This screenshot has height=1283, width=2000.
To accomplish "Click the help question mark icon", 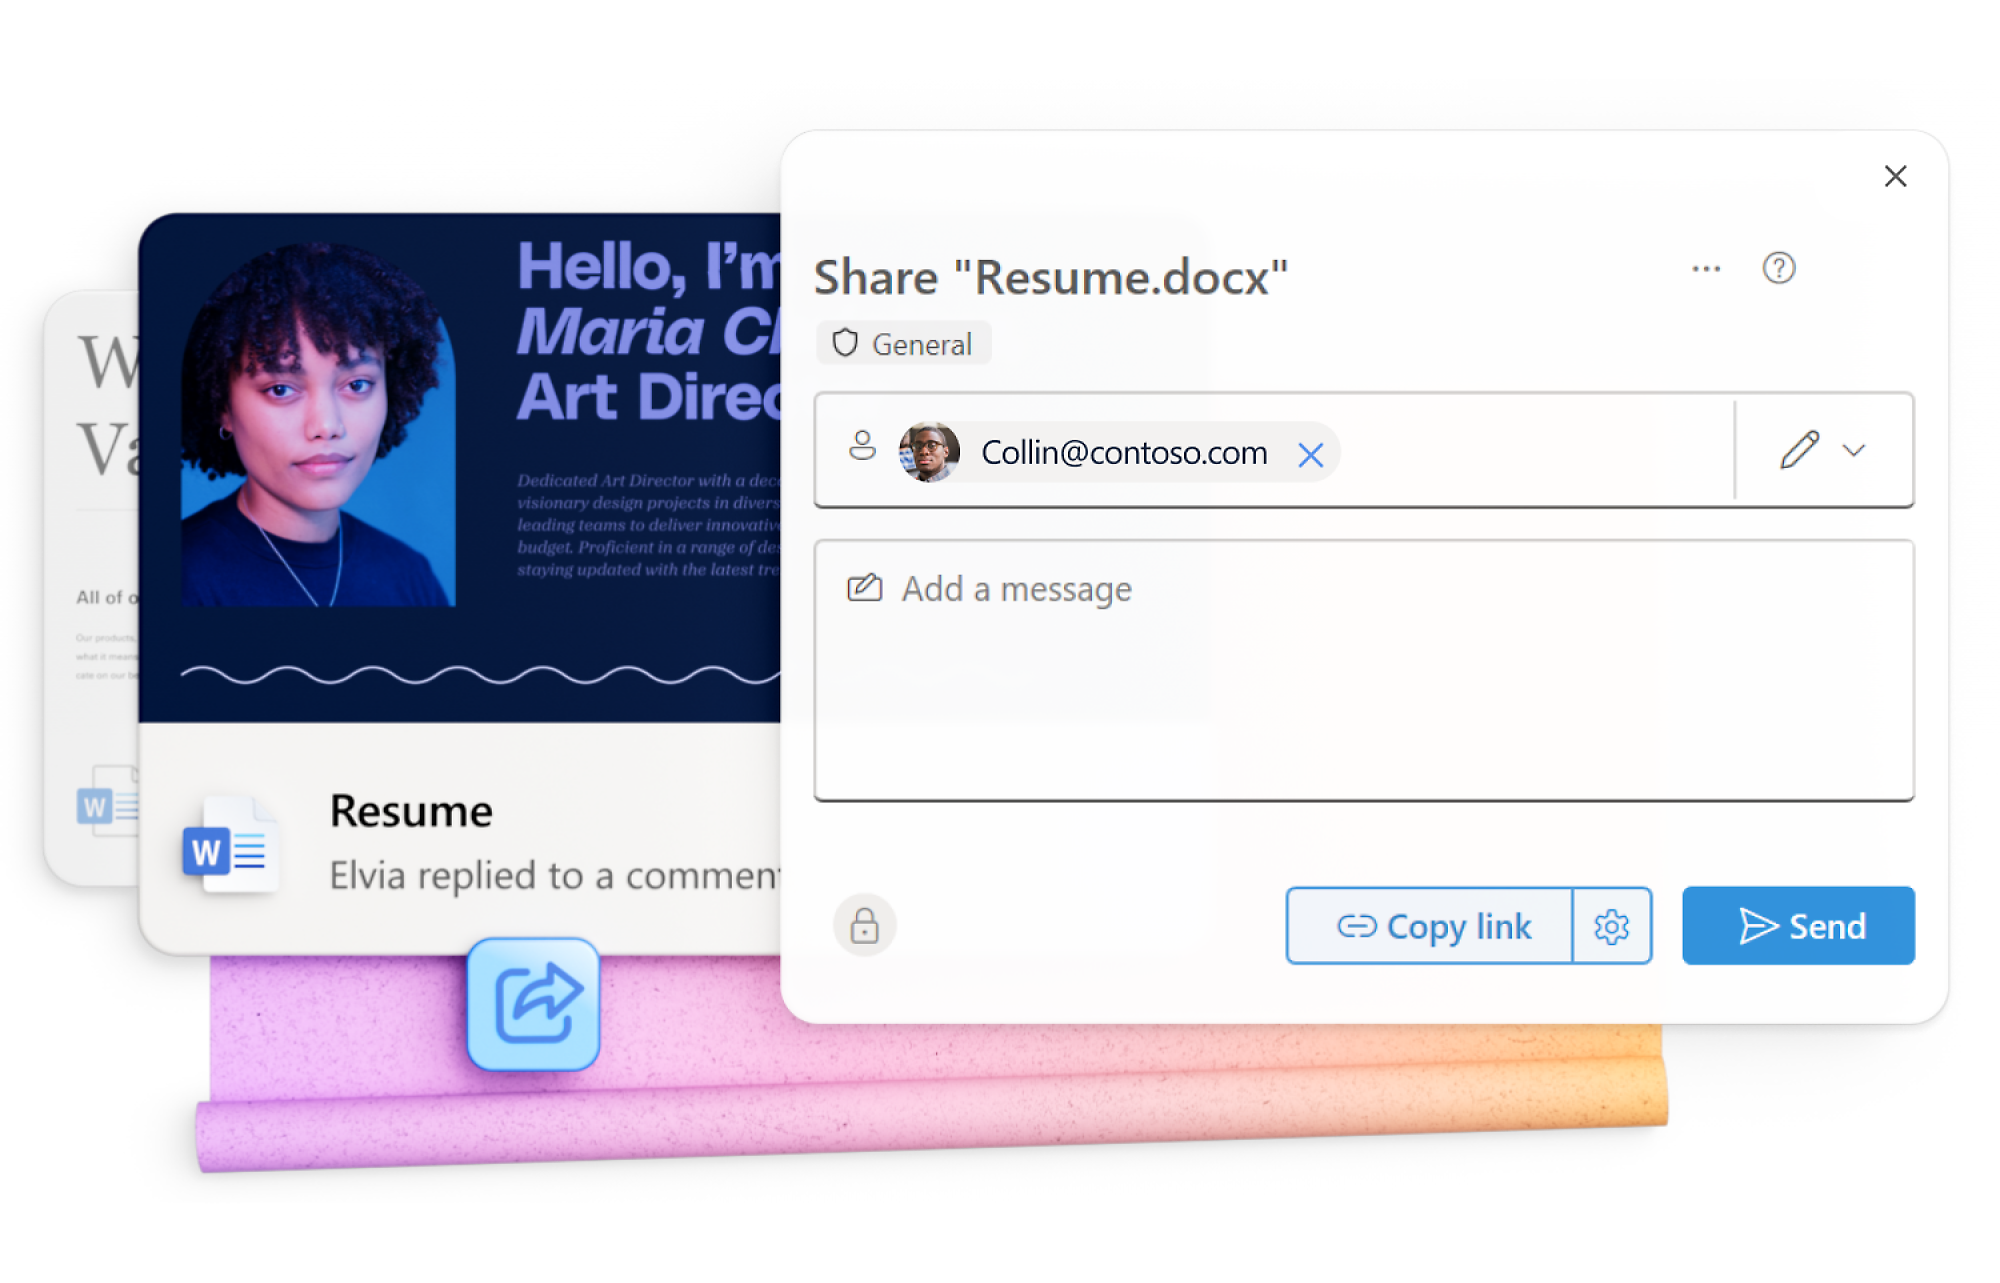I will click(x=1778, y=268).
